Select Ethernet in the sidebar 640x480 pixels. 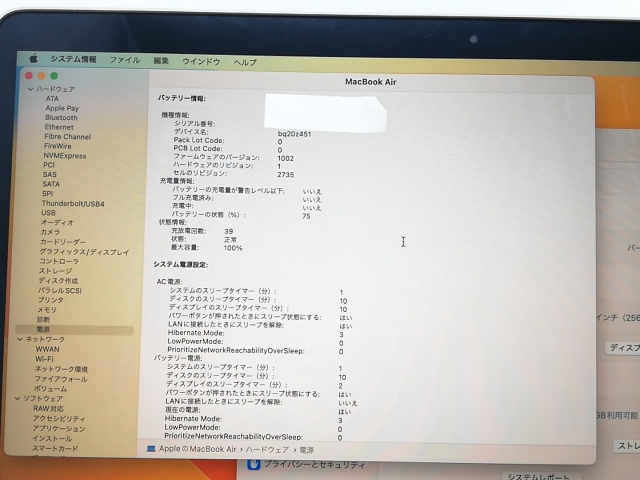tap(59, 127)
